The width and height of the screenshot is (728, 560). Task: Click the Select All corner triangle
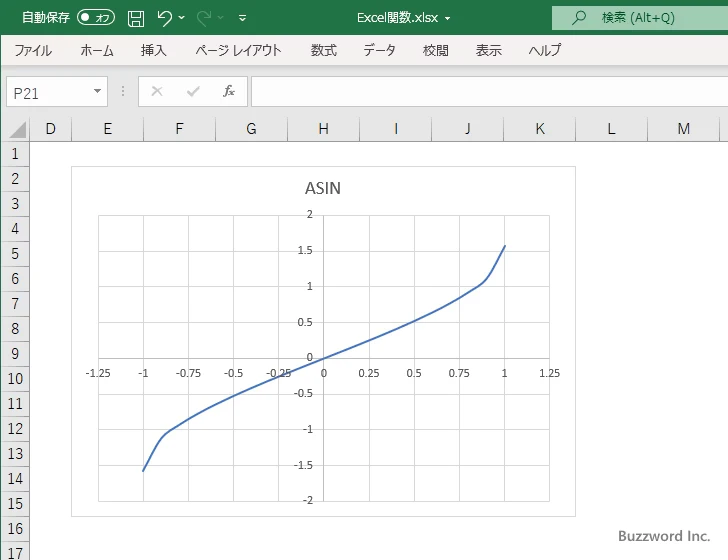pyautogui.click(x=17, y=130)
